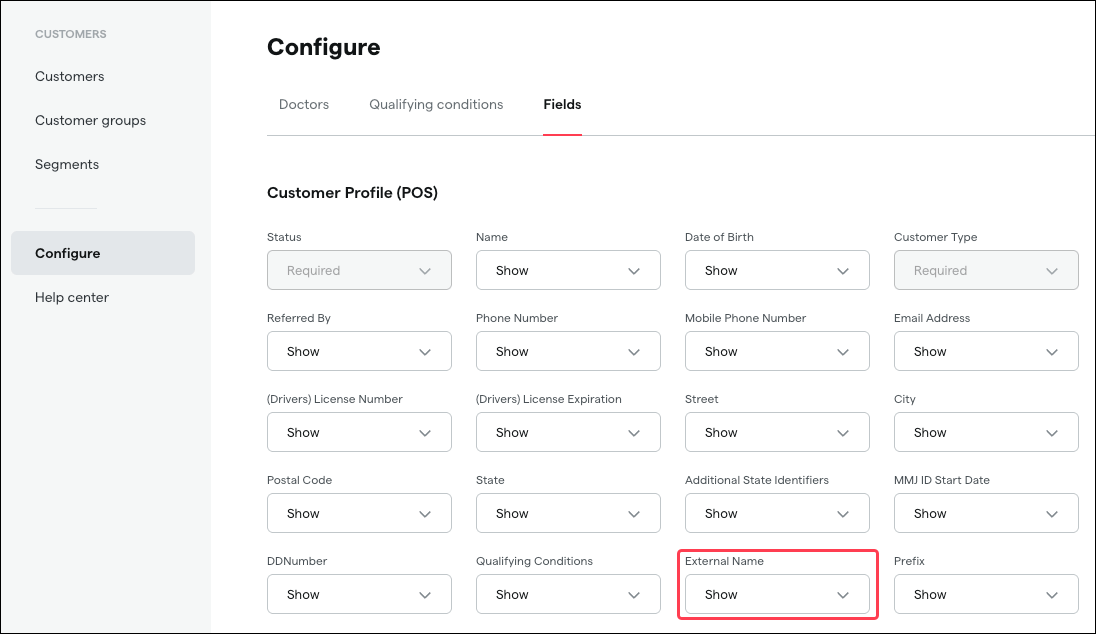Viewport: 1096px width, 634px height.
Task: Open the Referred By dropdown
Action: point(359,351)
